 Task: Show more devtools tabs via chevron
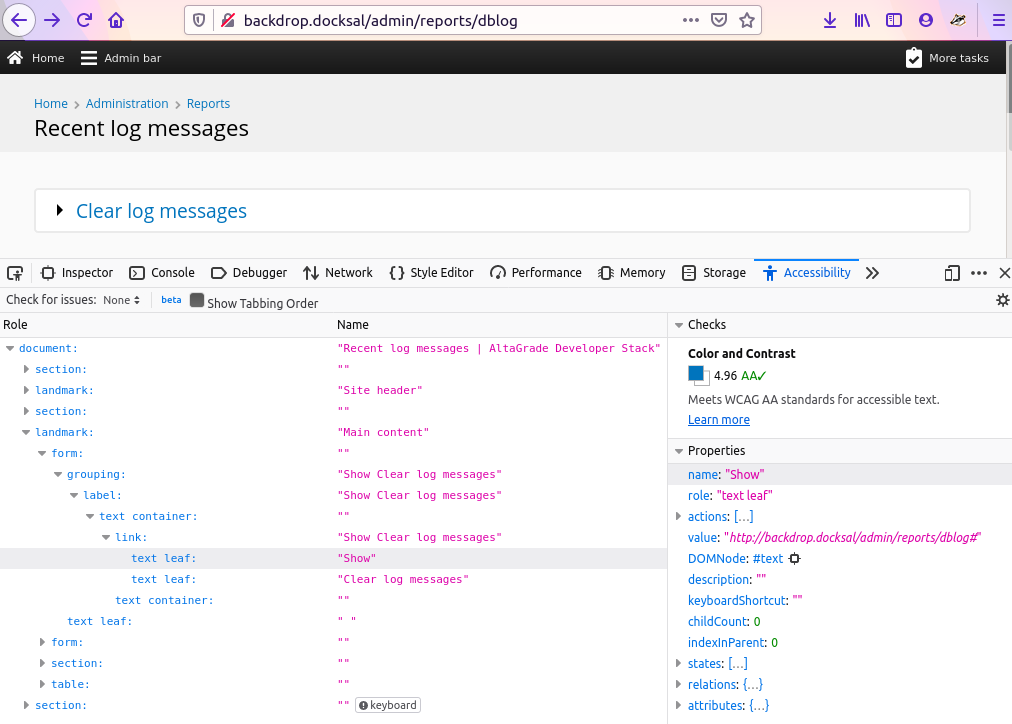[x=873, y=273]
